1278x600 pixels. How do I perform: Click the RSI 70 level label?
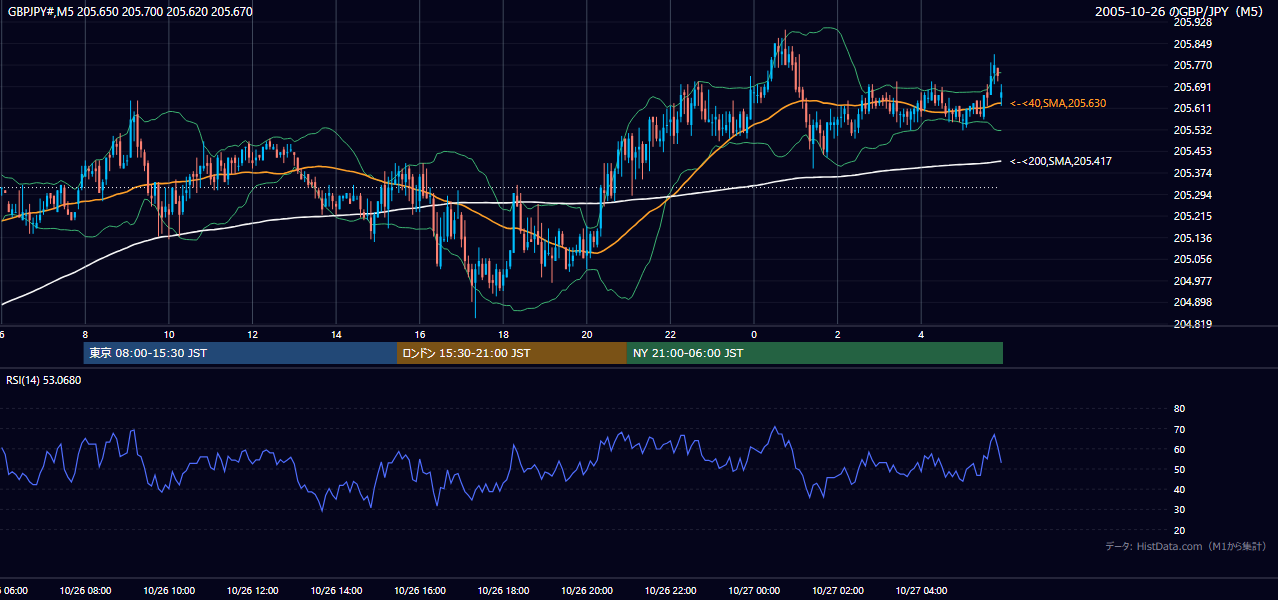(x=1179, y=430)
